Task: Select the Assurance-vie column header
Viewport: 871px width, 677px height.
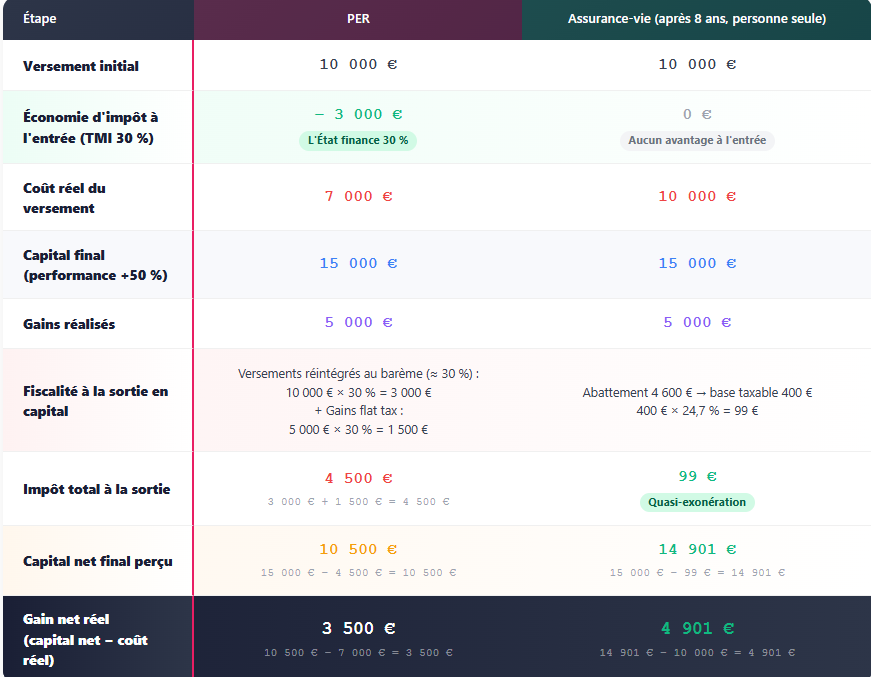Action: coord(696,19)
